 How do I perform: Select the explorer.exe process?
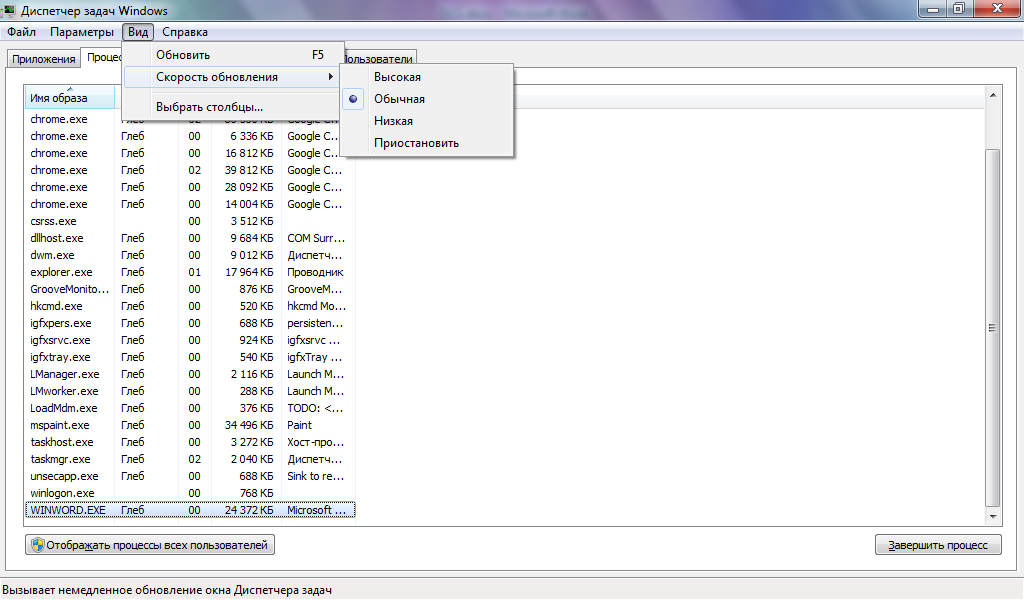click(190, 272)
